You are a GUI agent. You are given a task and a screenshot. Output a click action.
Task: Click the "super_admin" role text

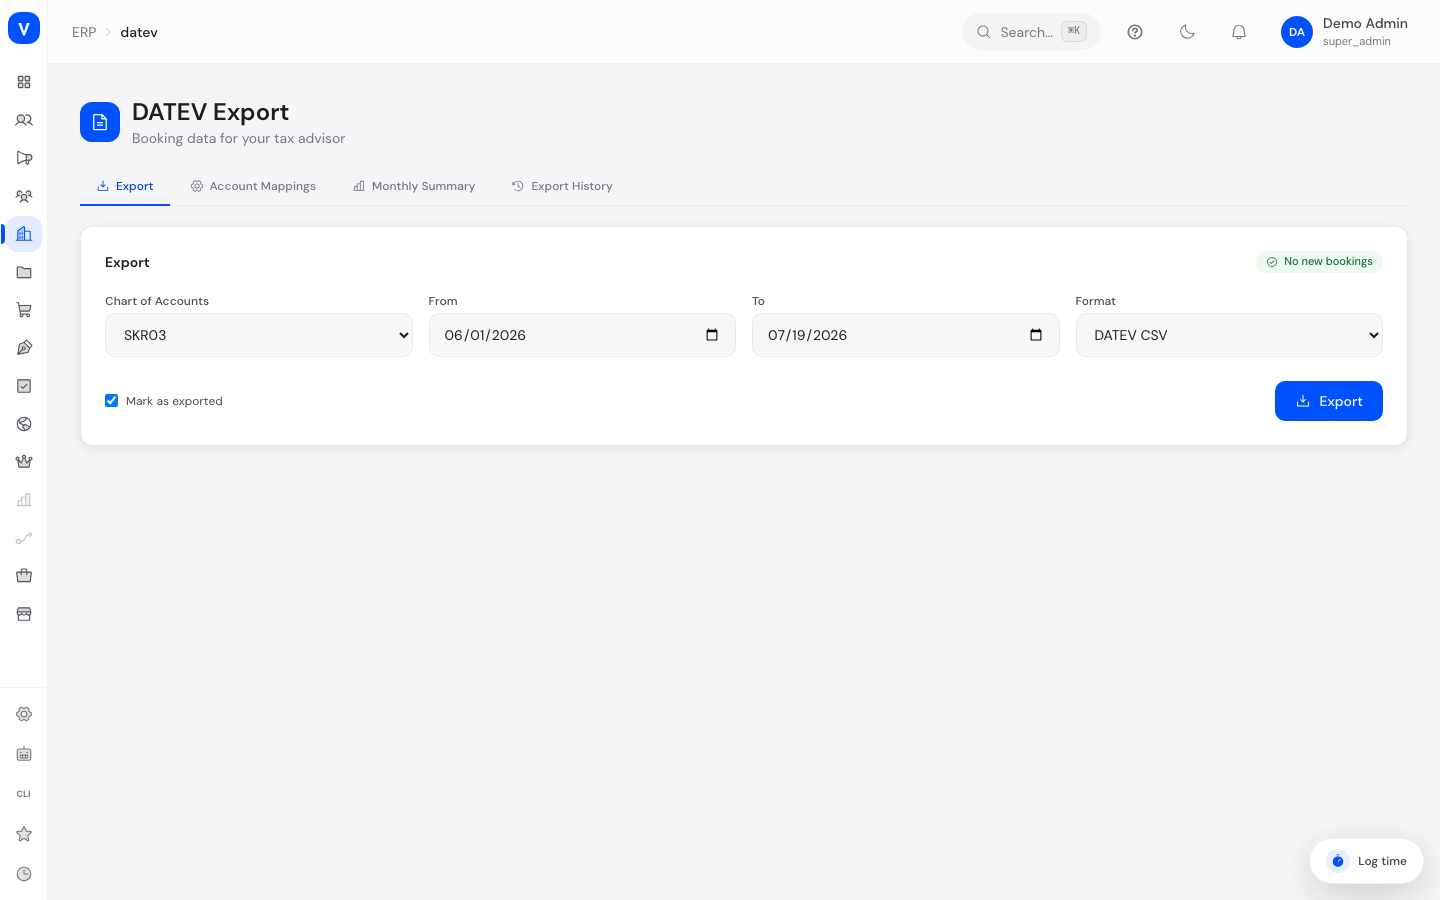click(x=1357, y=41)
